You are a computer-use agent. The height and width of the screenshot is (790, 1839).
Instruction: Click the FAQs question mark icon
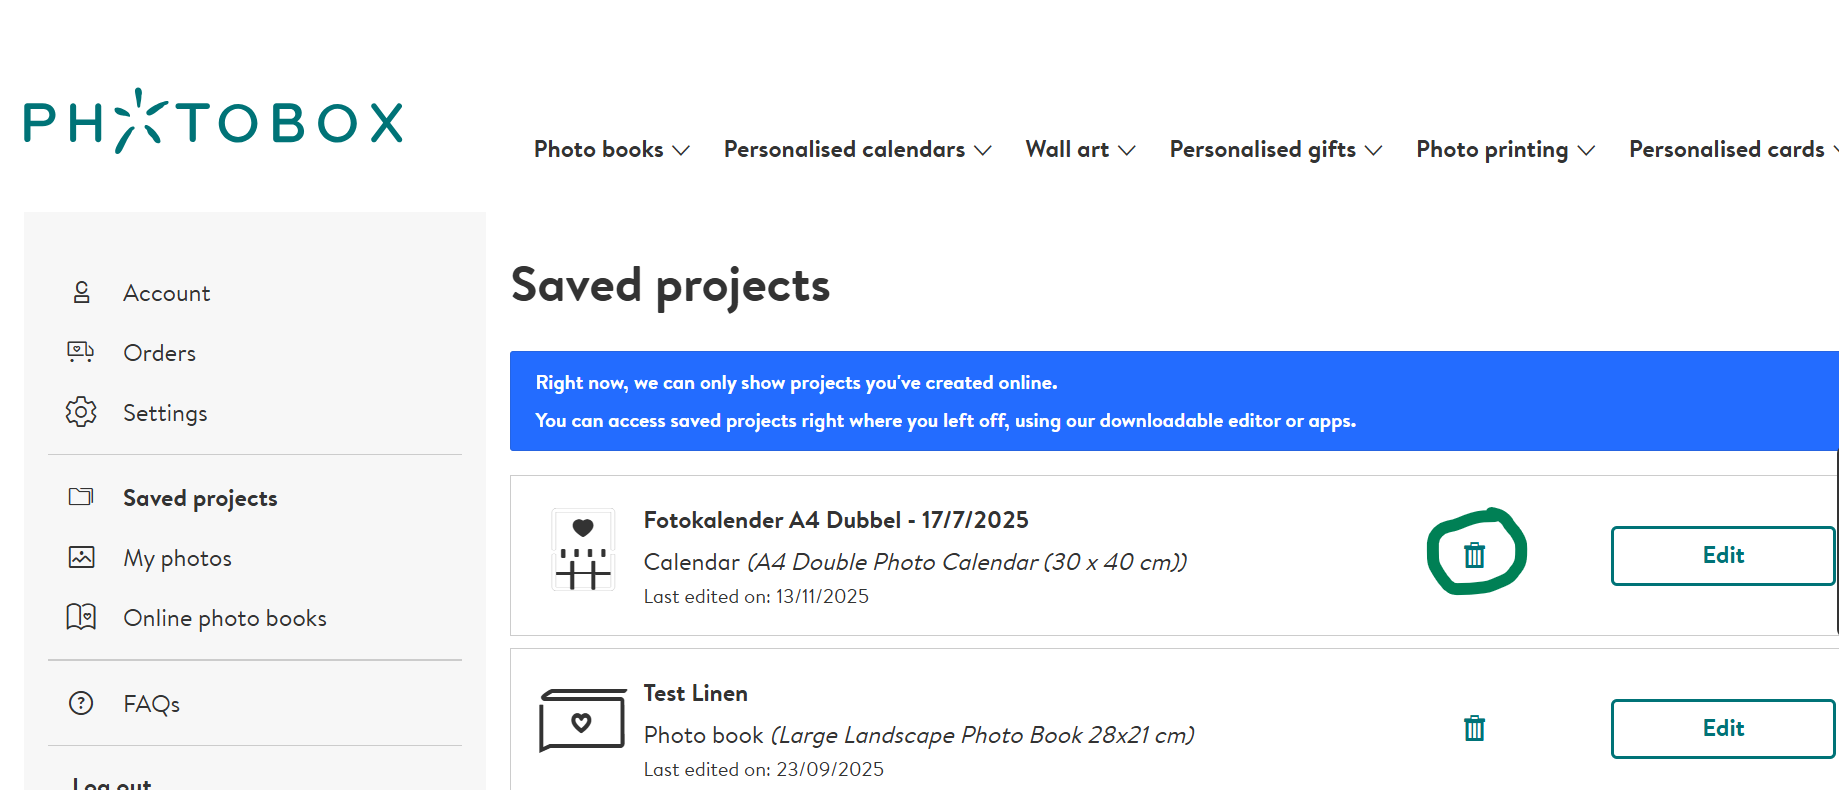point(81,703)
